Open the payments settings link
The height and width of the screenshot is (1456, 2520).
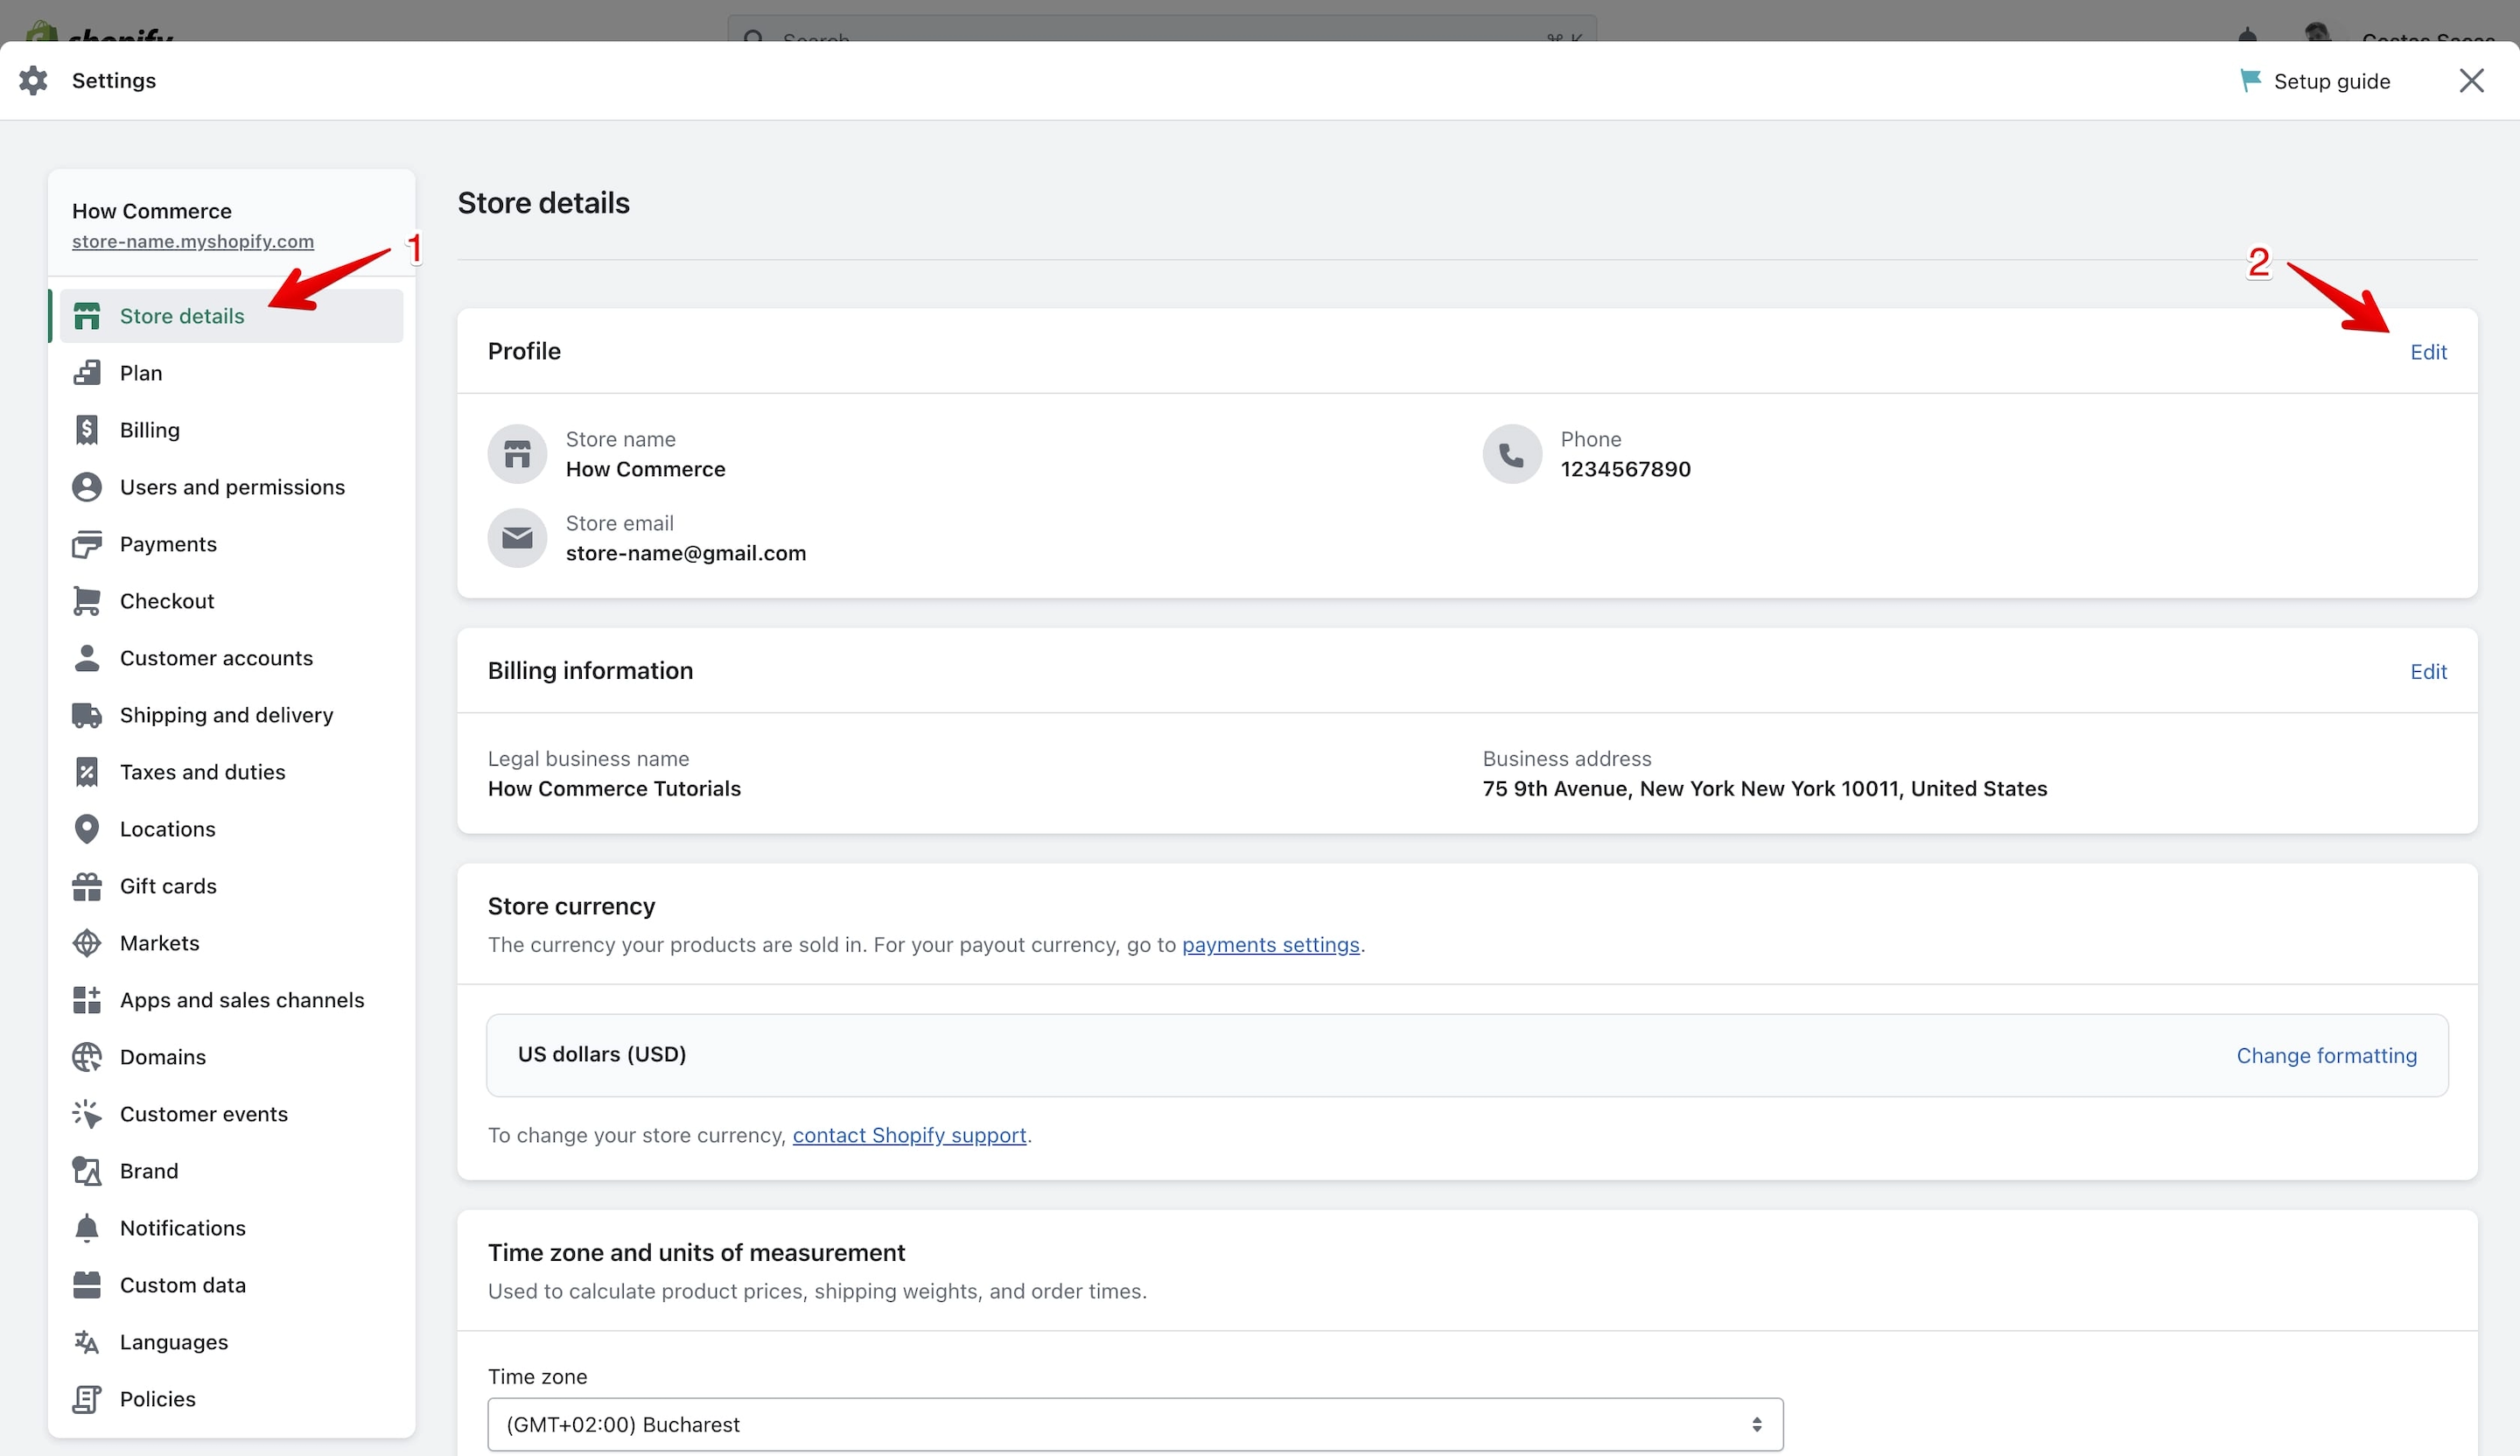pyautogui.click(x=1270, y=945)
